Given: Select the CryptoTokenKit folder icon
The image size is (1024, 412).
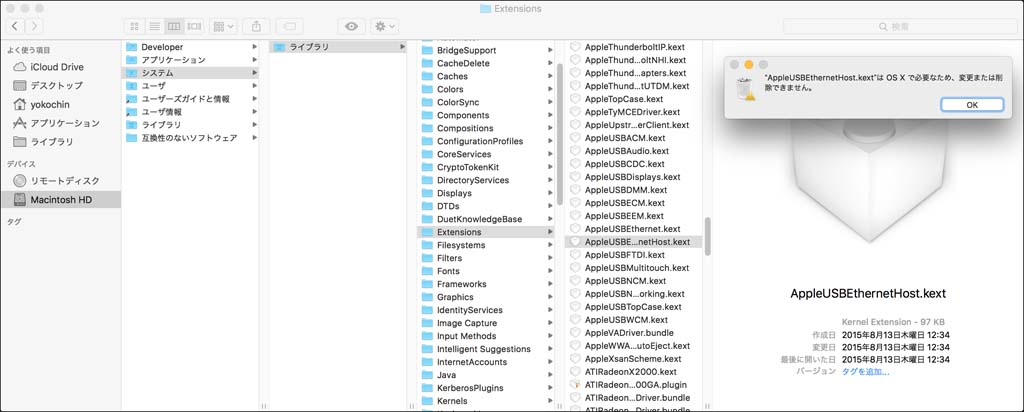Looking at the screenshot, I should click(427, 167).
